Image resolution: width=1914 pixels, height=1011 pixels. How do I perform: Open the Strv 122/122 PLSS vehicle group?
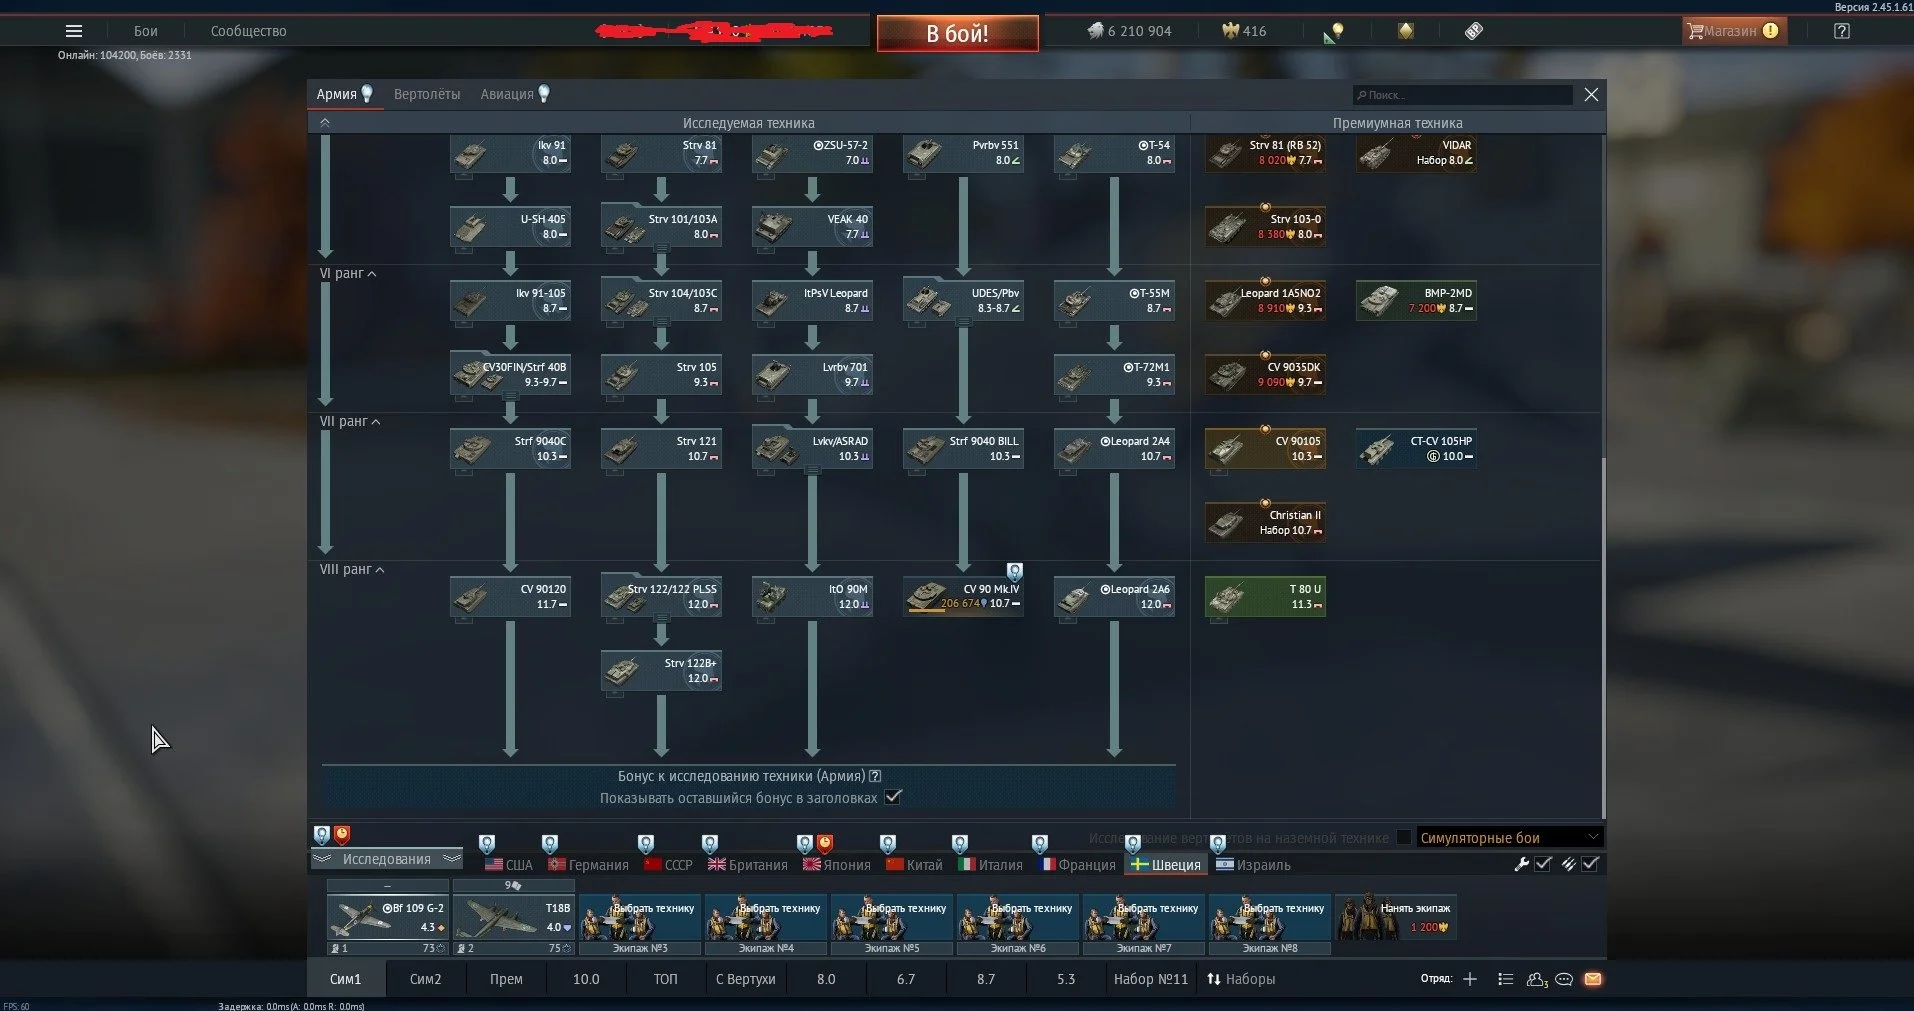(661, 597)
